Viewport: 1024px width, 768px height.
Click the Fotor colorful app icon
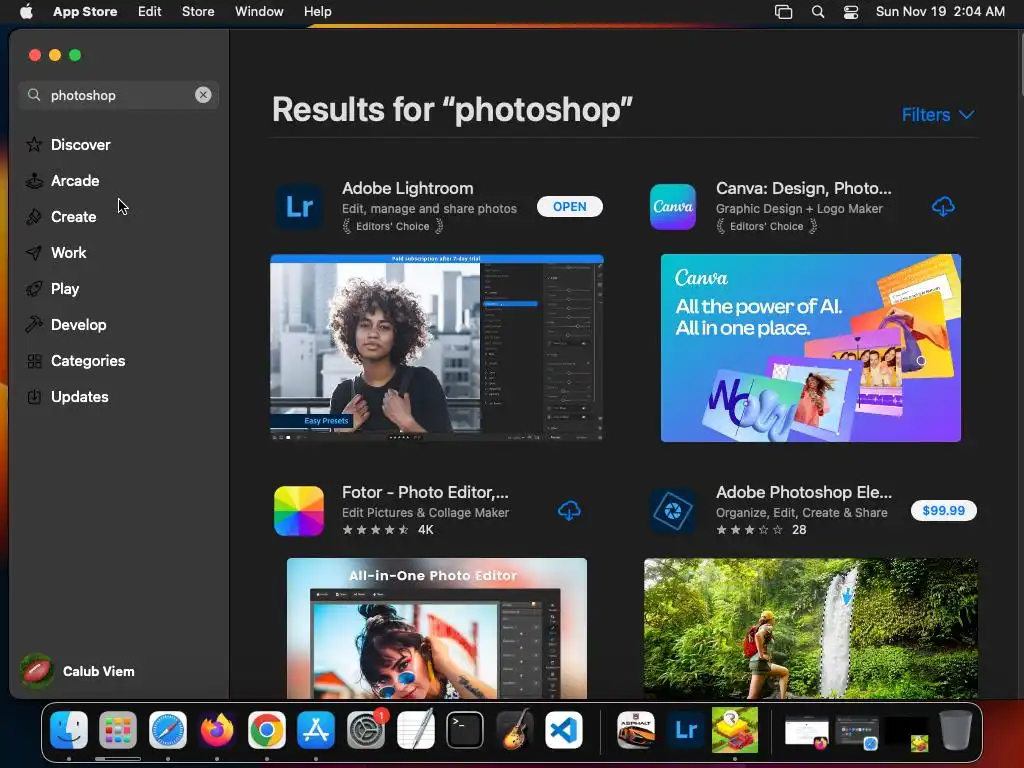pyautogui.click(x=299, y=511)
